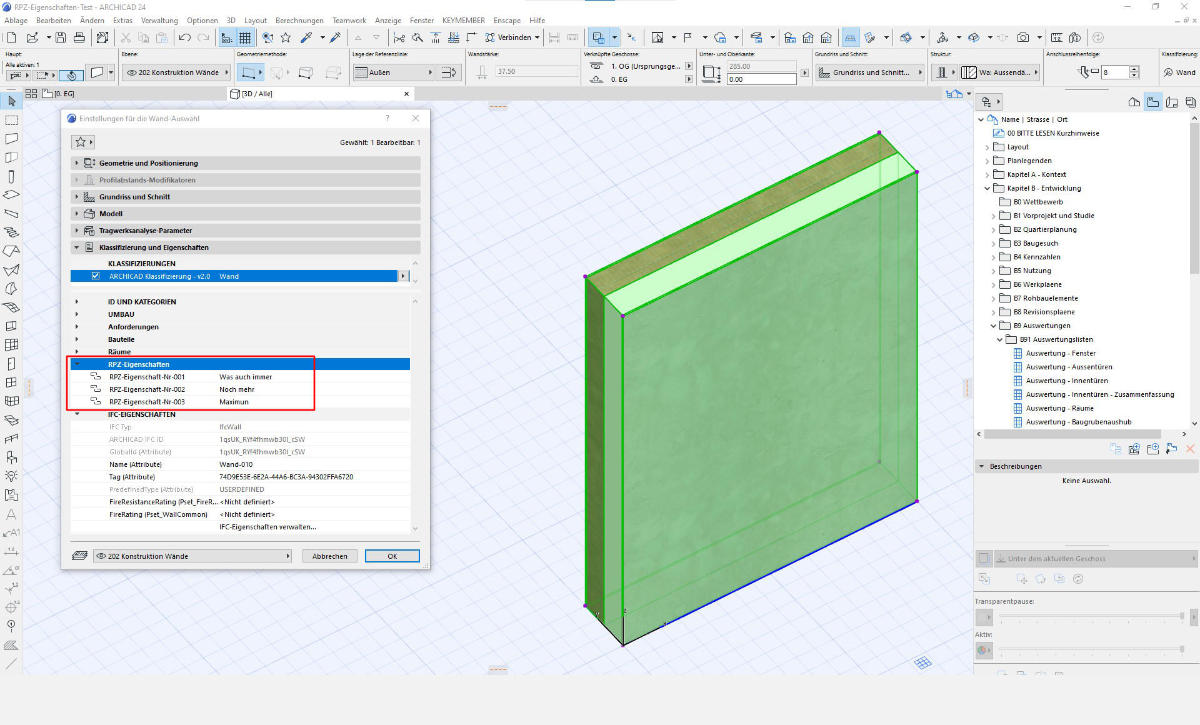The height and width of the screenshot is (725, 1200).
Task: Expand the Layout folder in Navigator
Action: click(988, 147)
